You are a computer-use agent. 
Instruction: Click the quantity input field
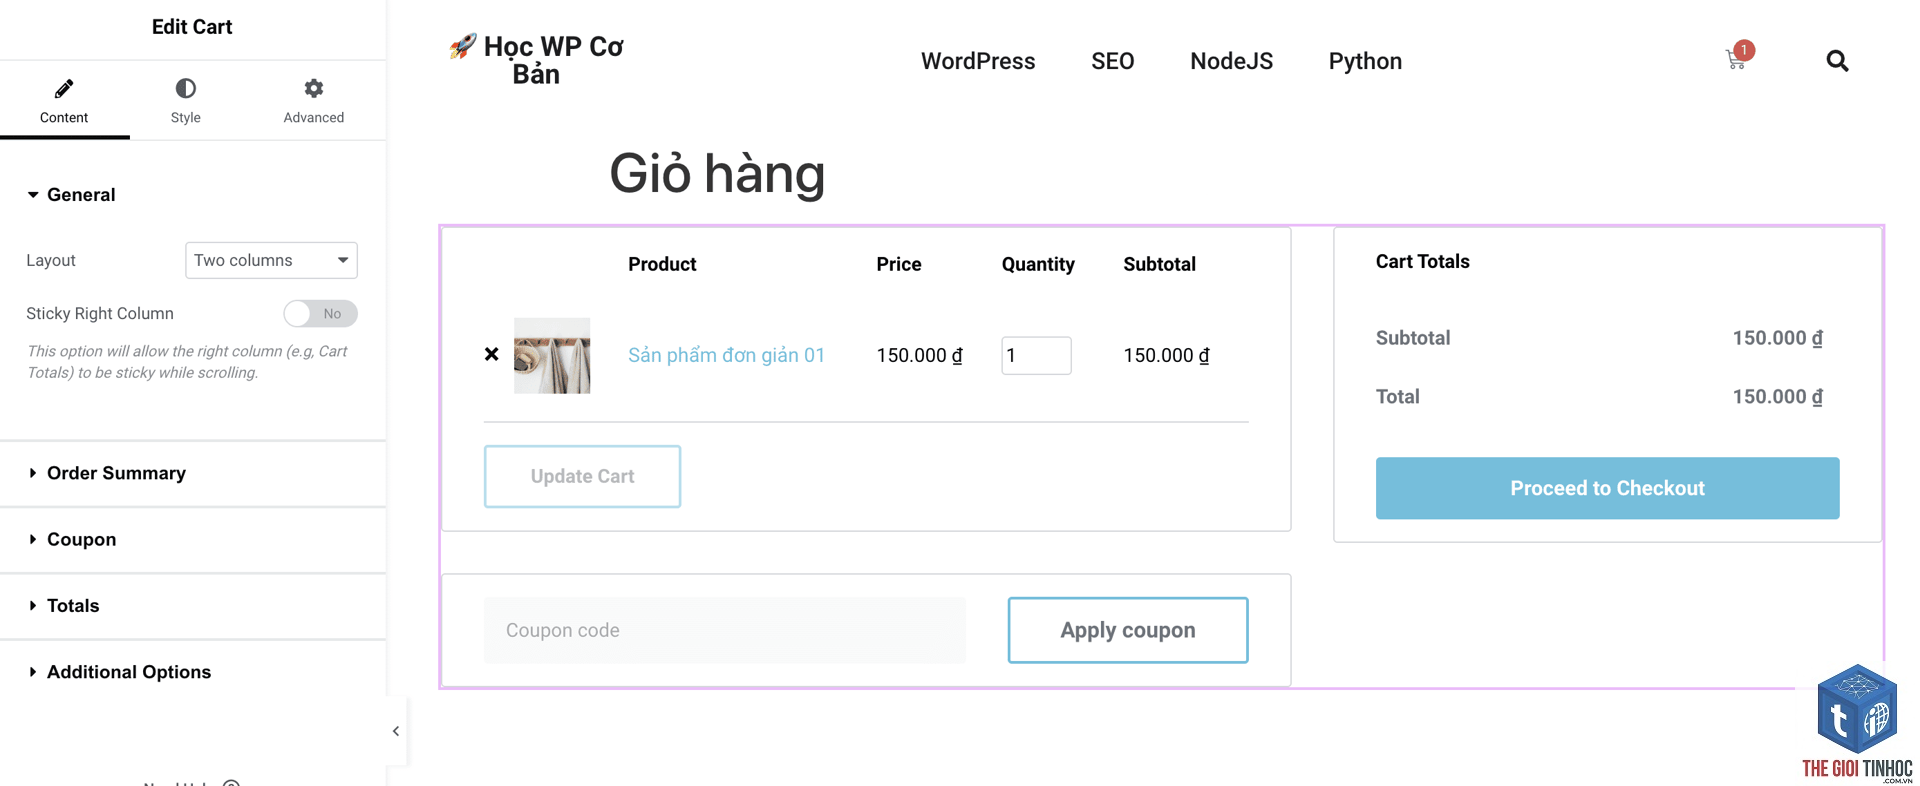[1036, 355]
